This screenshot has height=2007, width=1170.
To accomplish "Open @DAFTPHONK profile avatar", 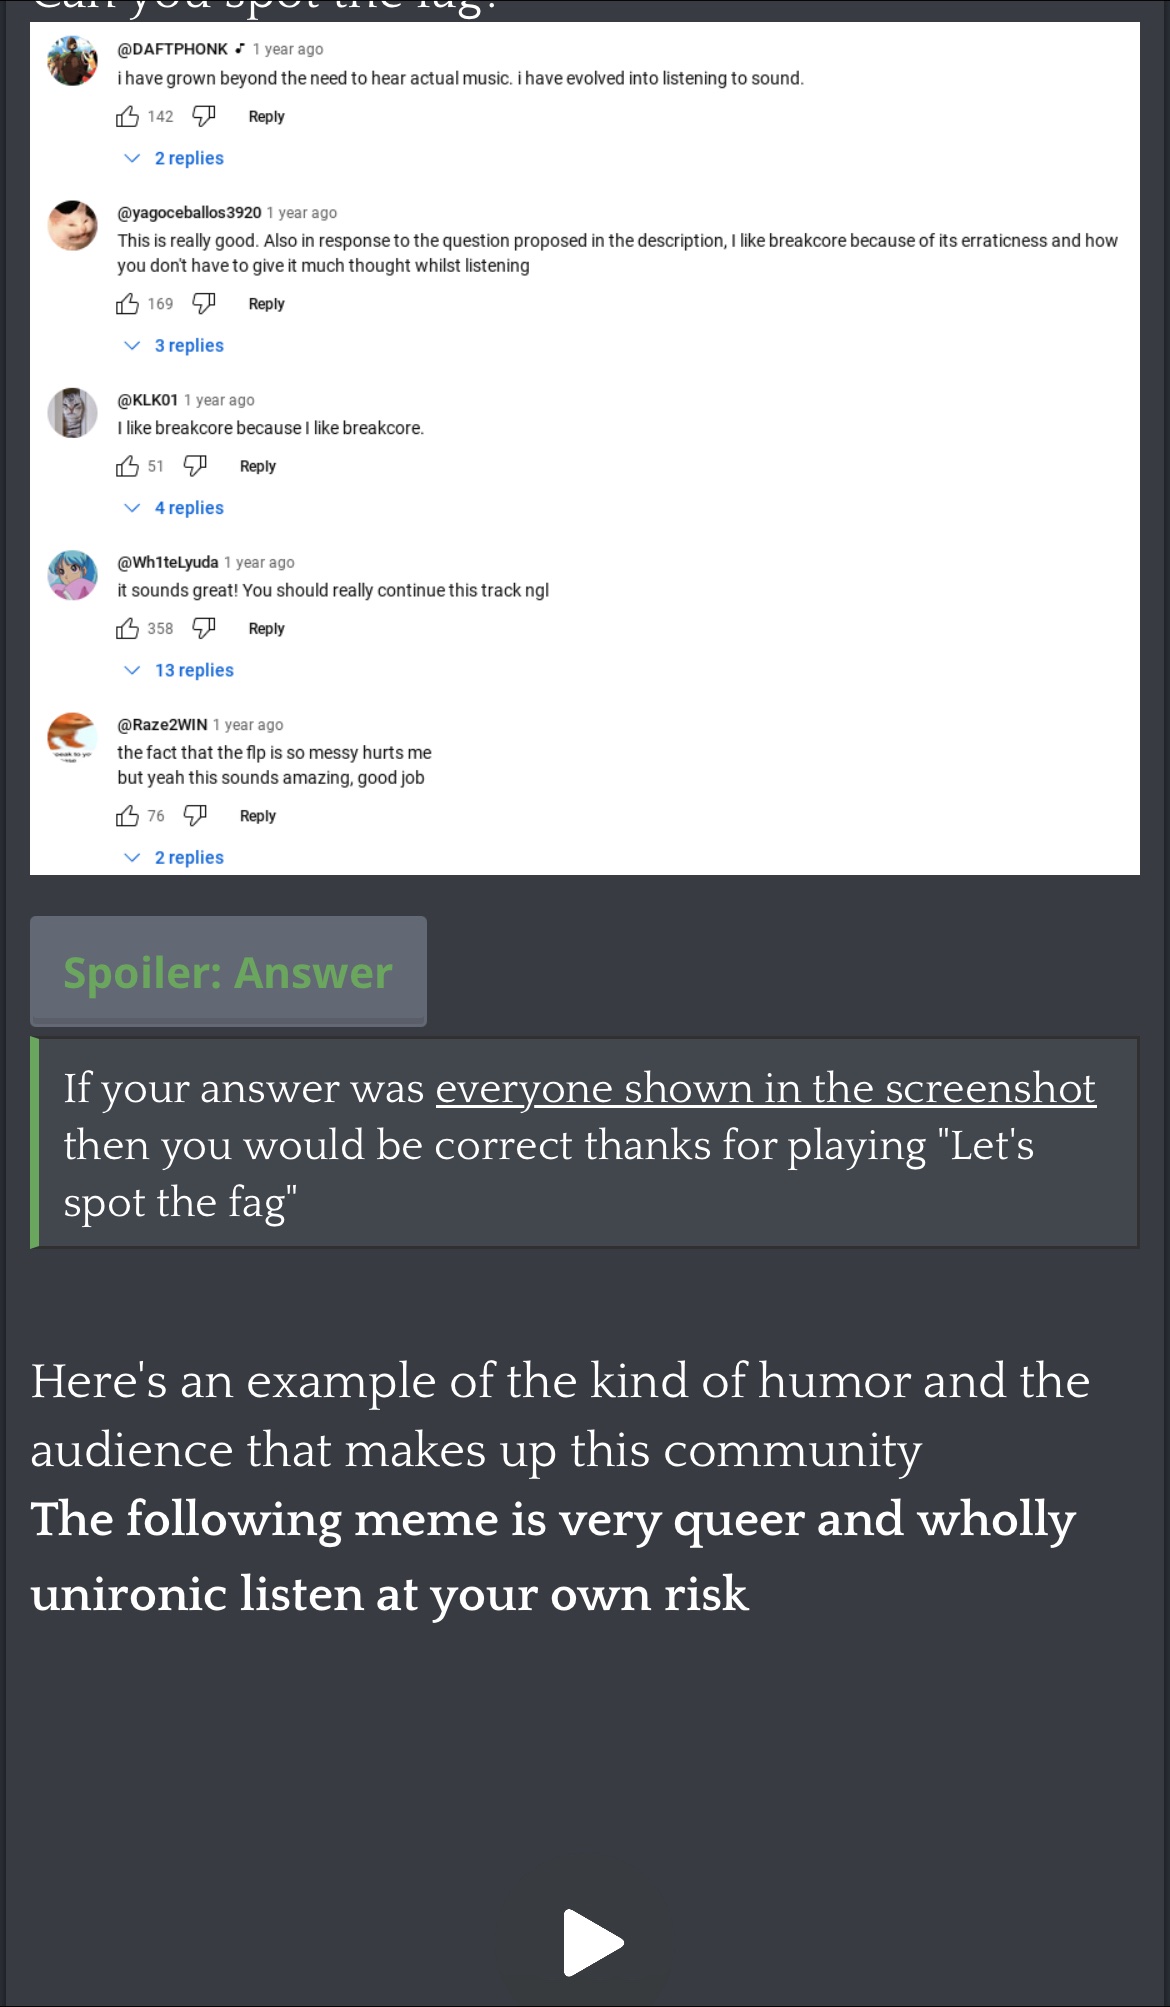I will coord(72,61).
